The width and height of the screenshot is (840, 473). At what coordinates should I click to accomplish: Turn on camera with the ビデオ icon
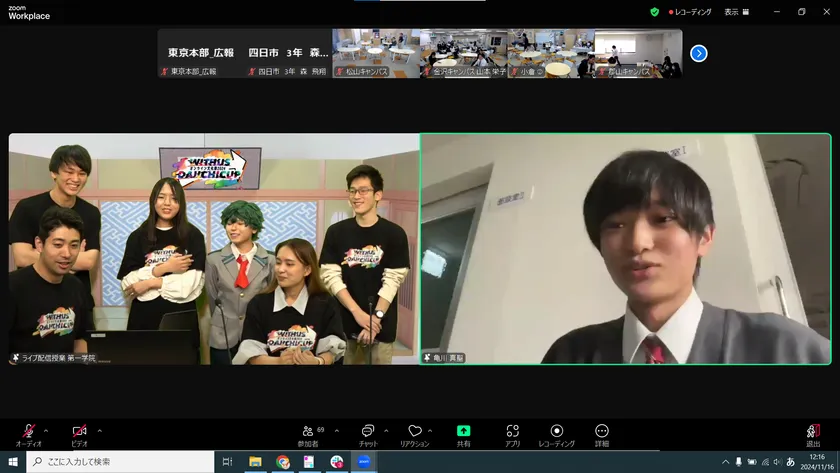coord(79,432)
